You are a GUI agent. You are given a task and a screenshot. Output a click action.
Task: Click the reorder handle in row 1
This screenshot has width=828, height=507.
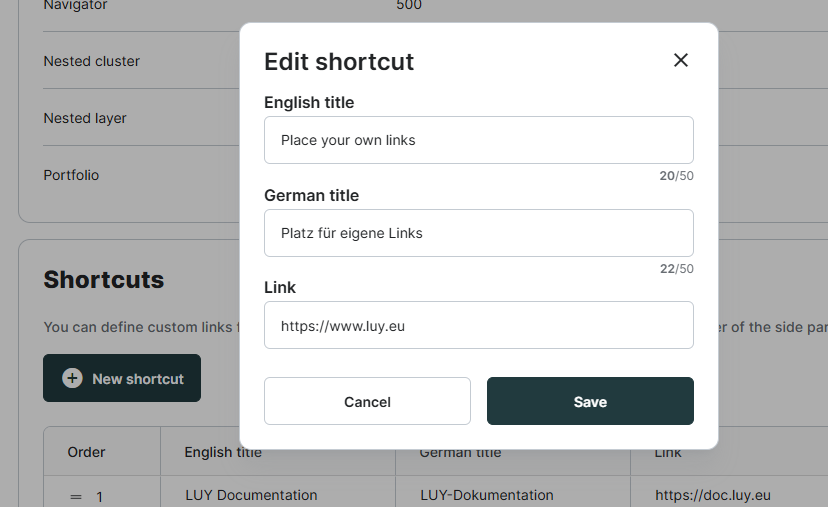click(76, 496)
